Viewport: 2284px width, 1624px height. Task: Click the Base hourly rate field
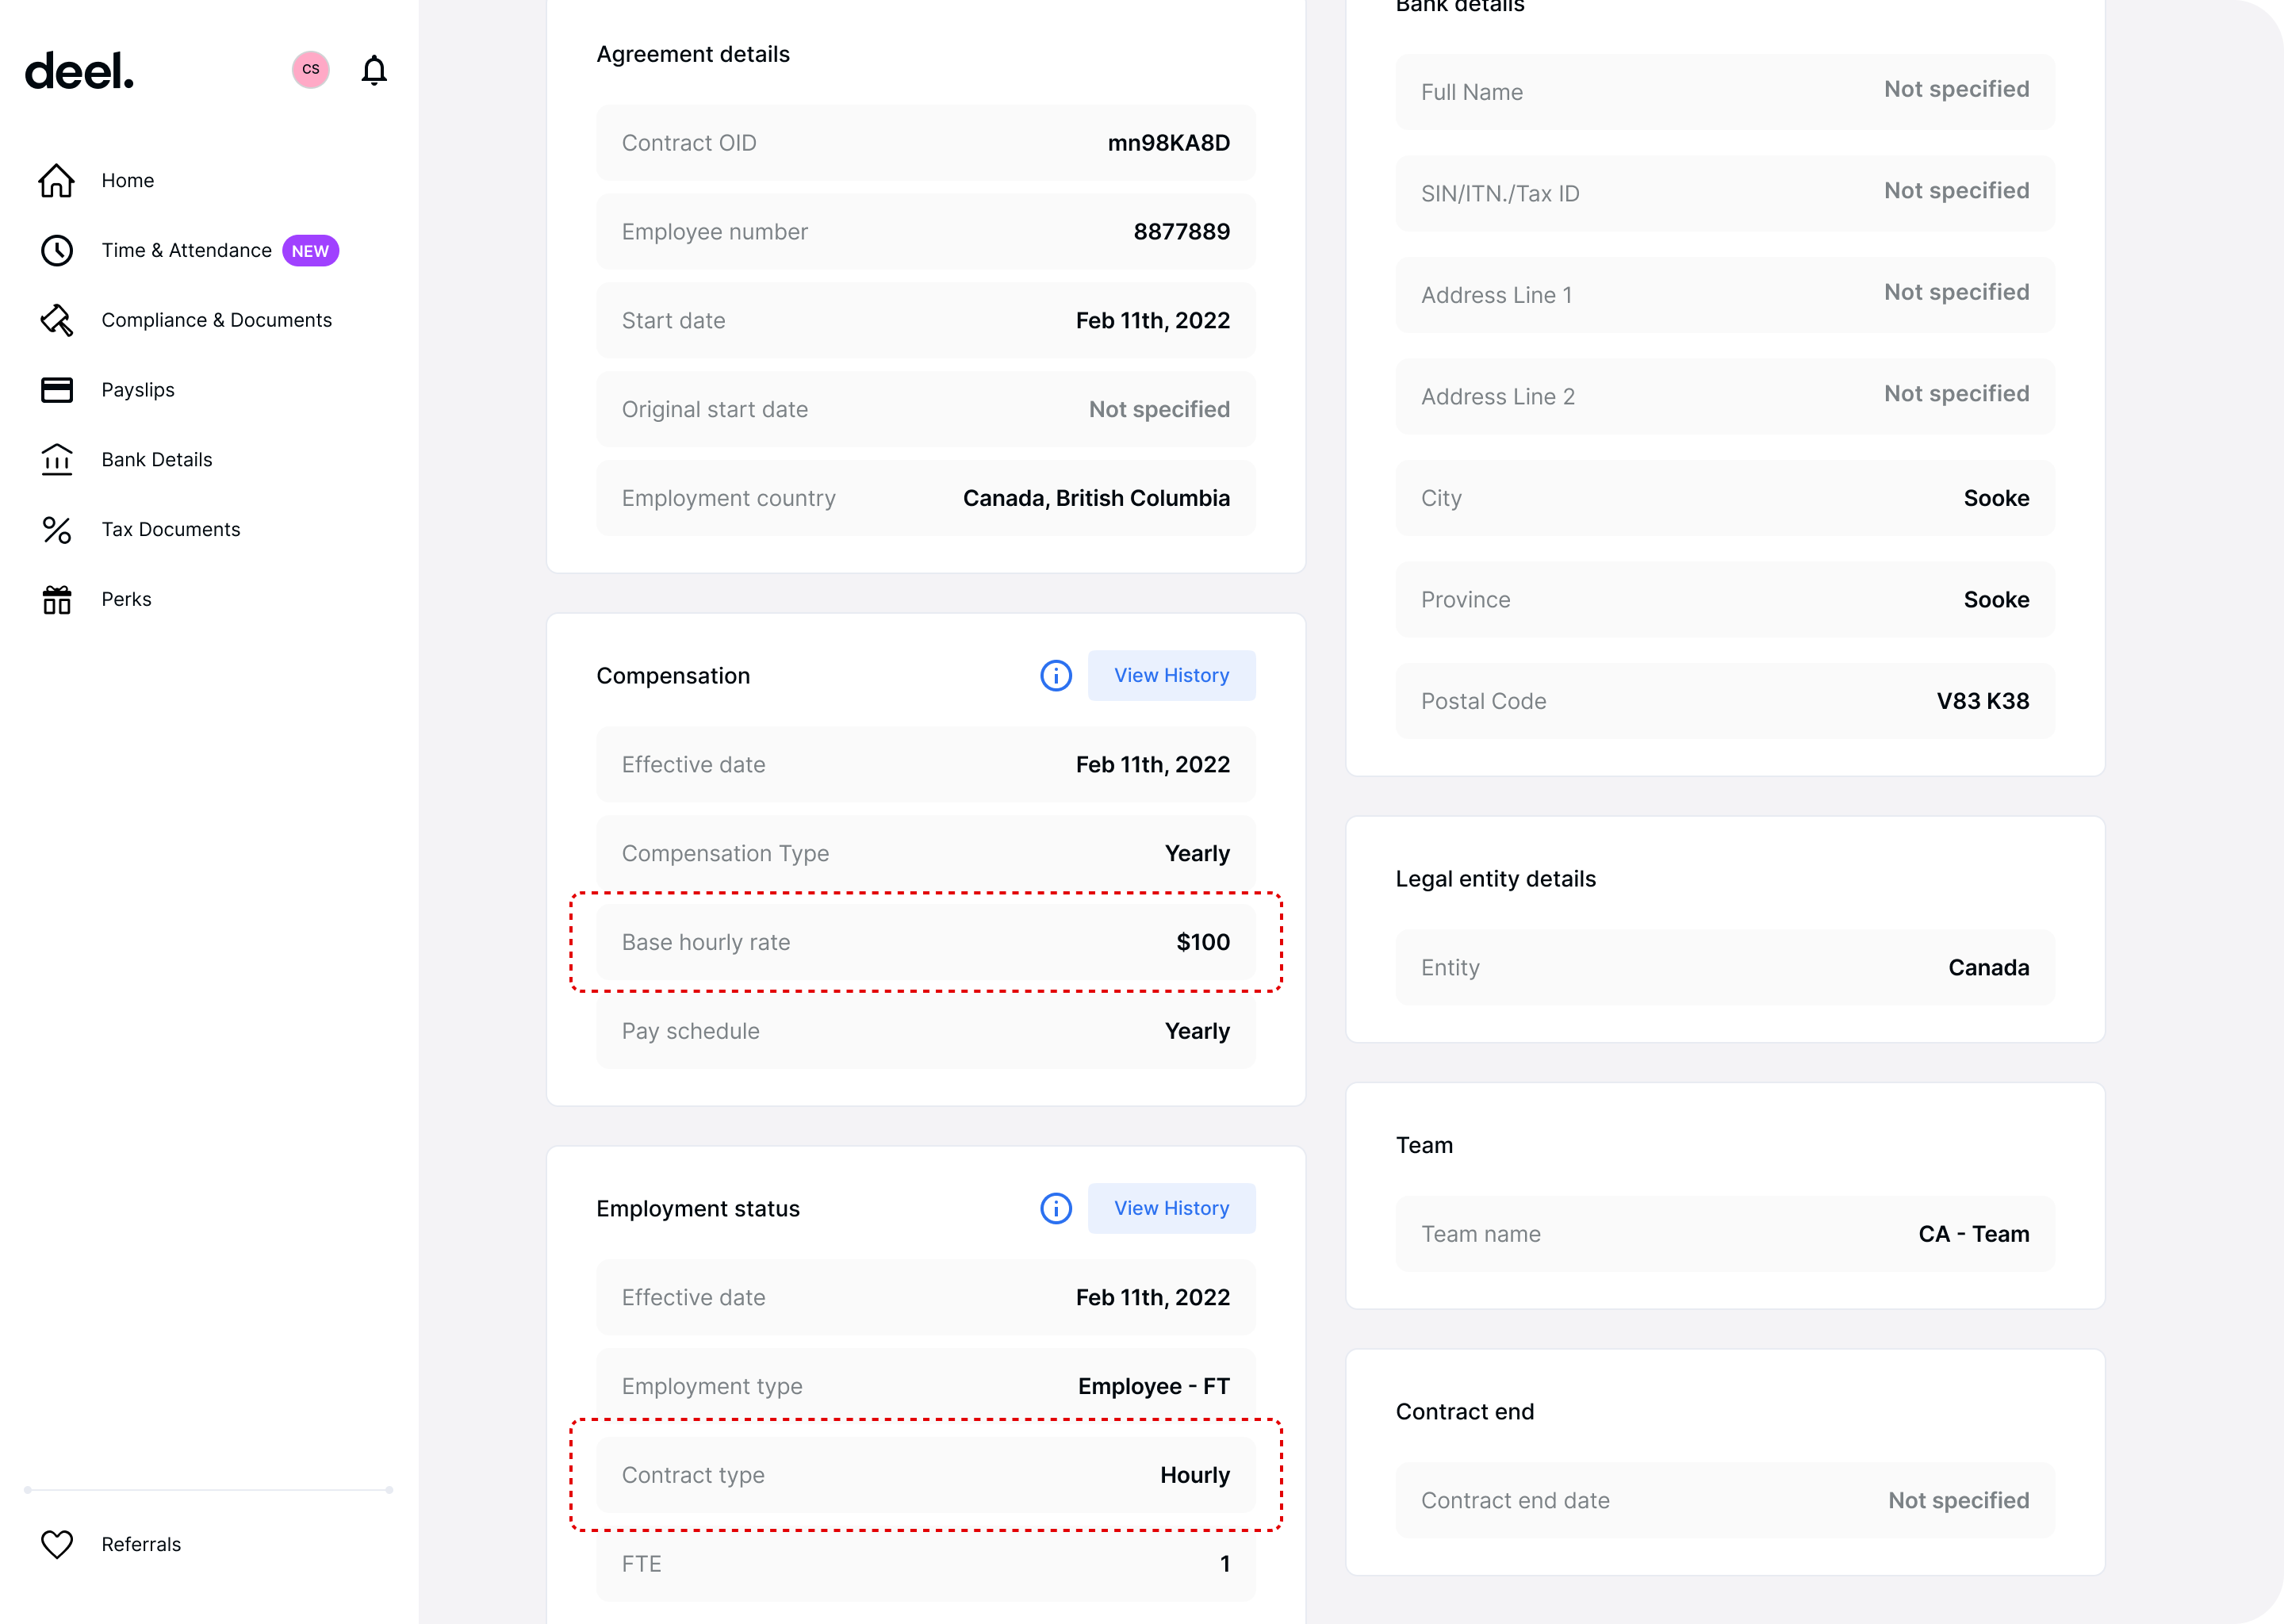925,941
